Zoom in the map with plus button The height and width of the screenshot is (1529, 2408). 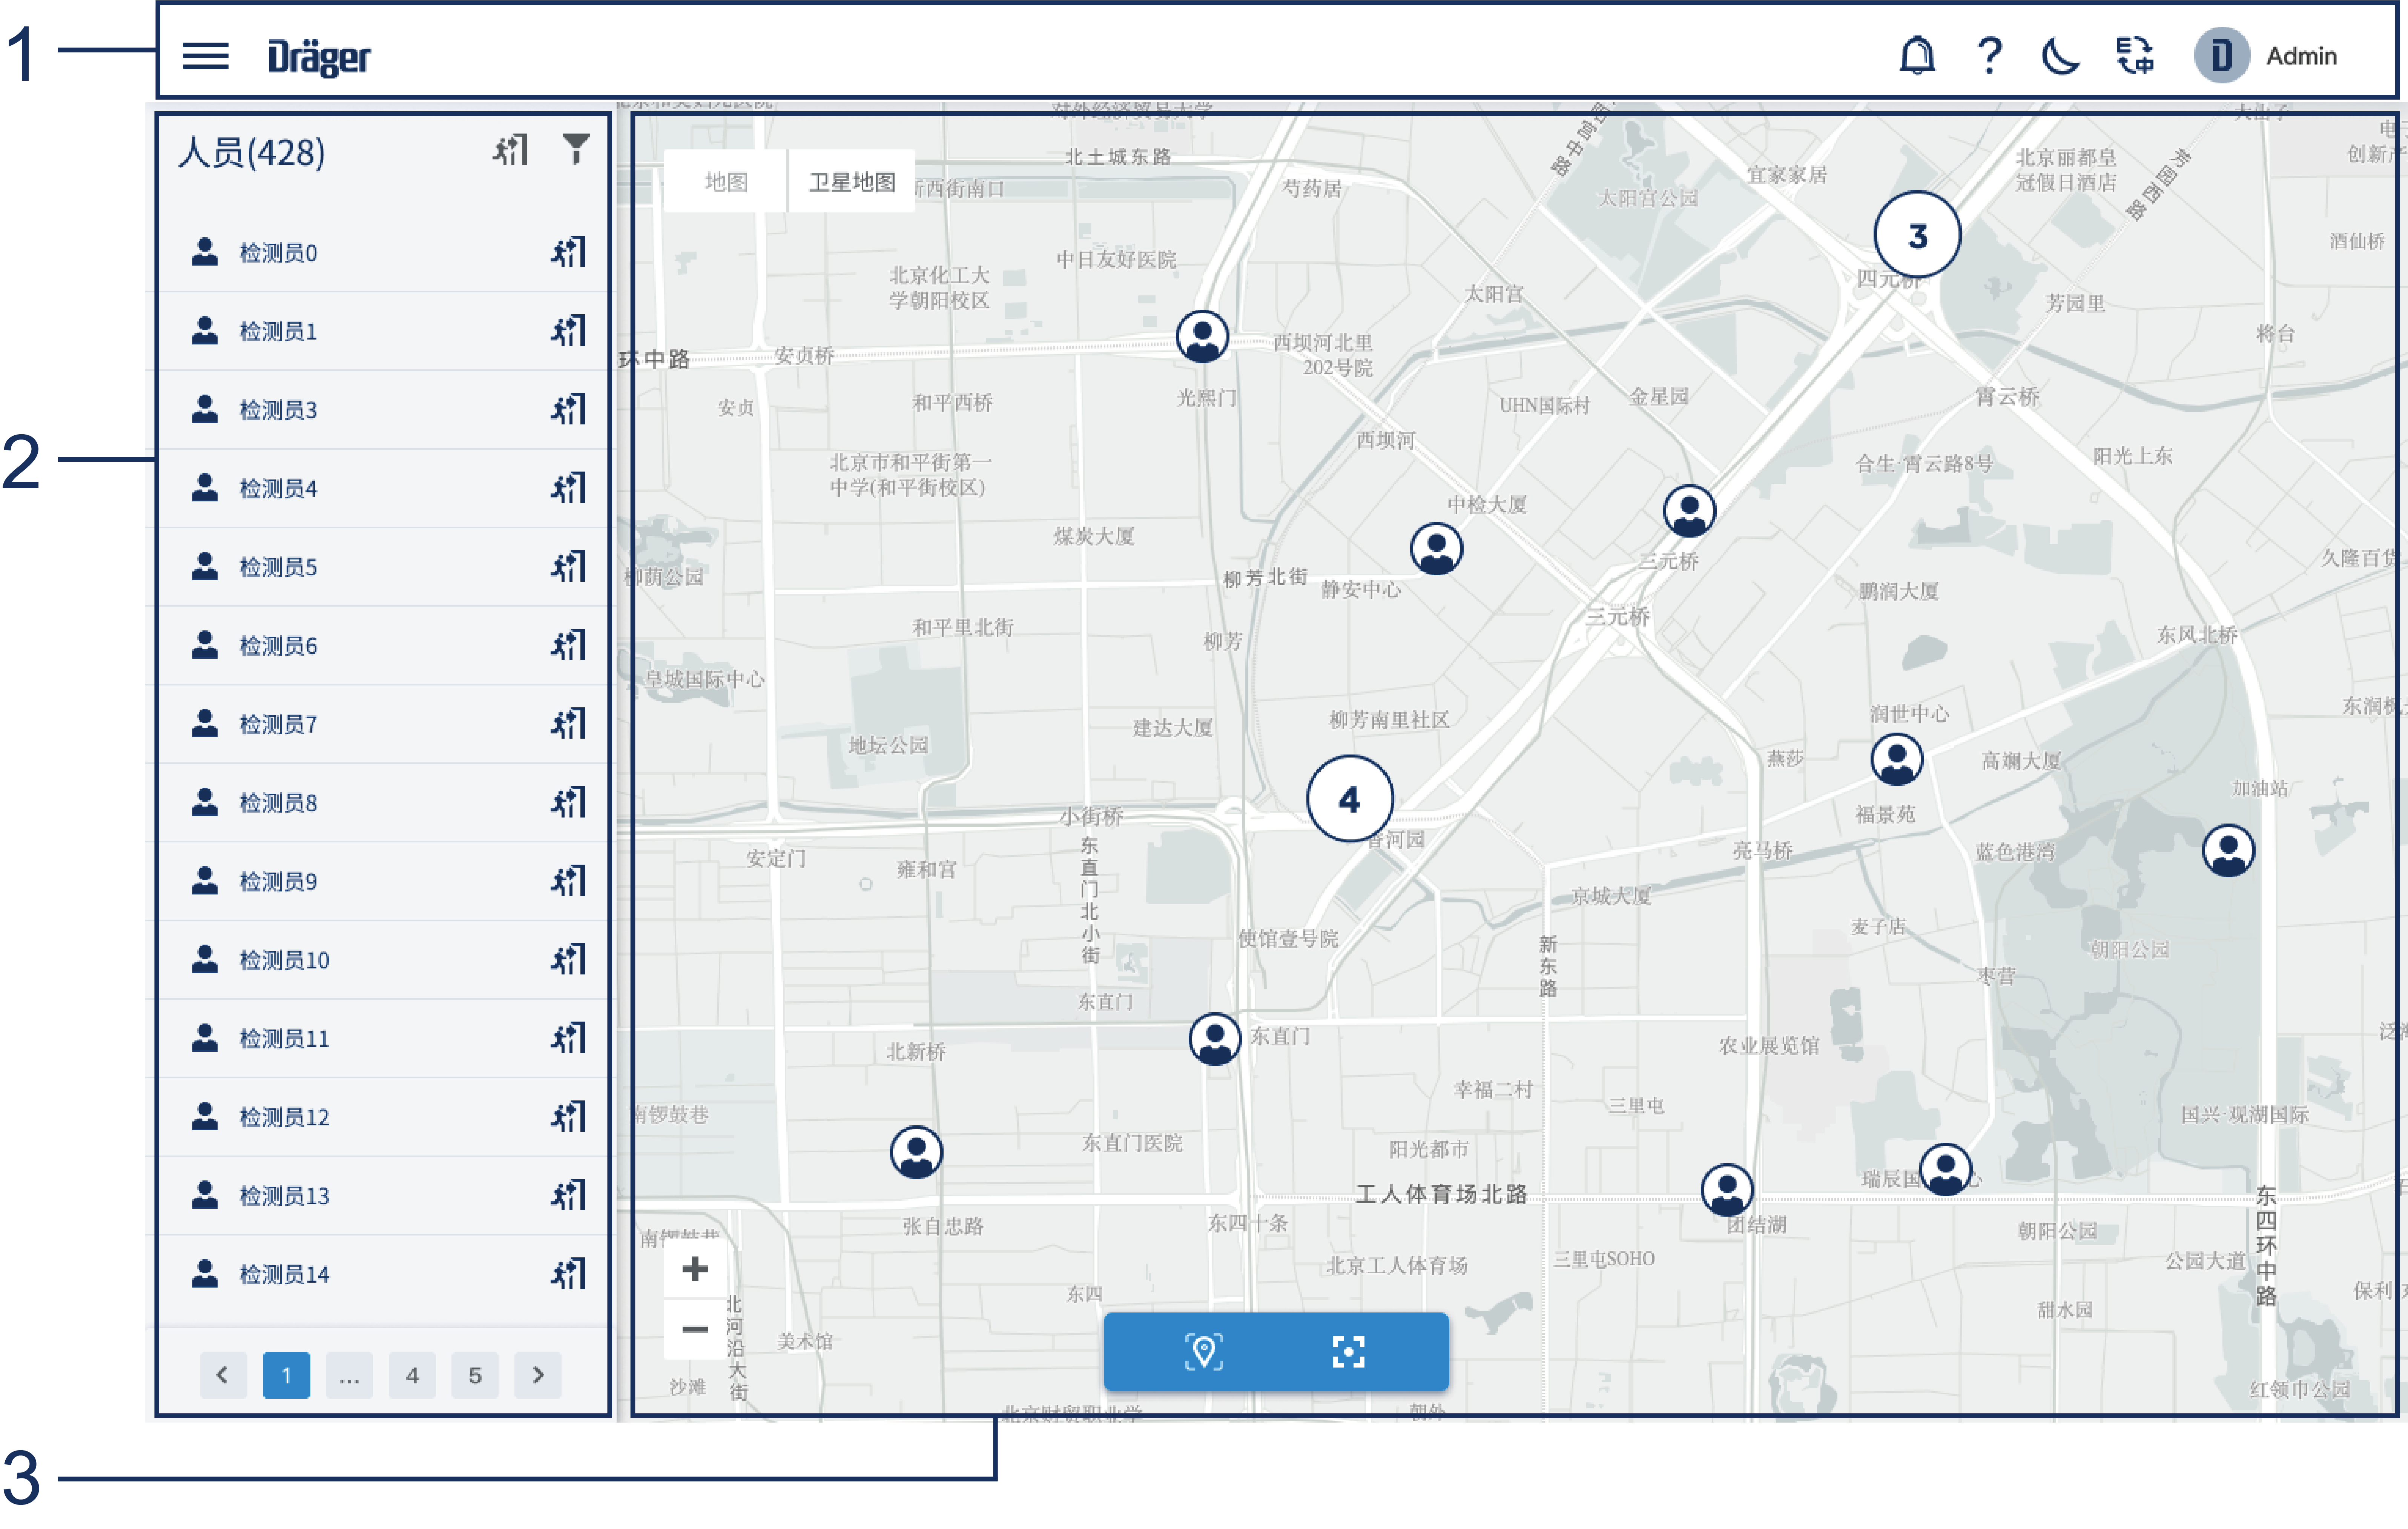click(x=695, y=1270)
